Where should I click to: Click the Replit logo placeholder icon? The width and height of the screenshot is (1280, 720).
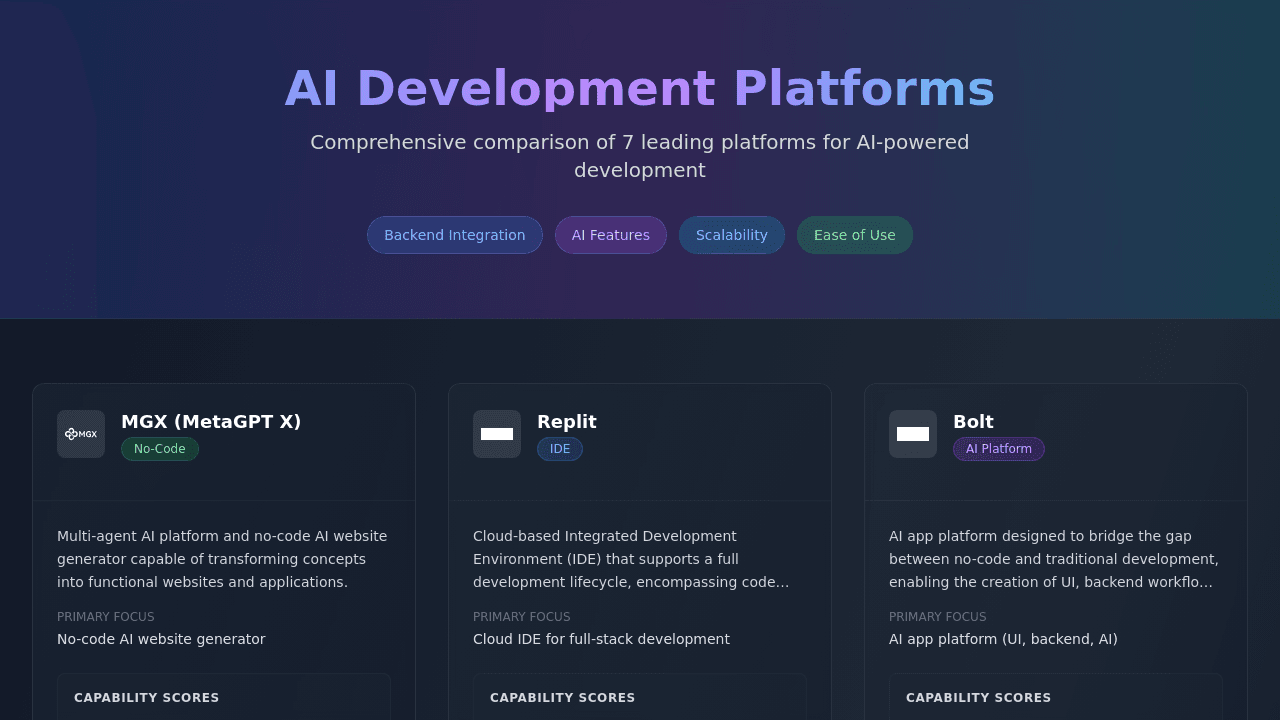click(x=497, y=434)
